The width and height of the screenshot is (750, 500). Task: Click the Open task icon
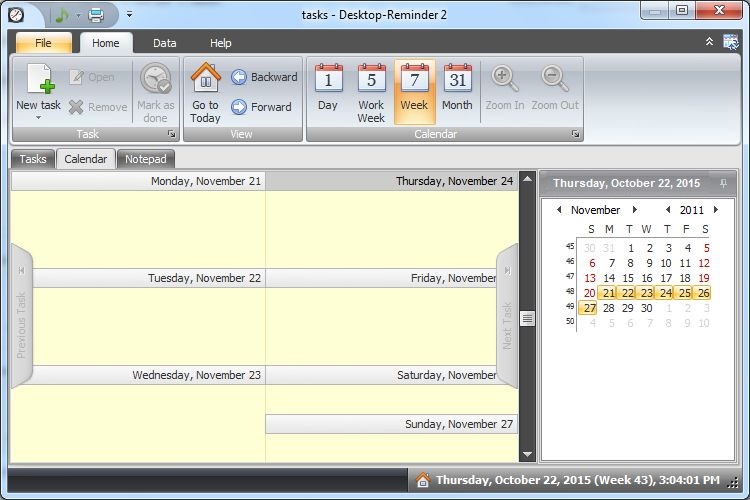coord(76,77)
